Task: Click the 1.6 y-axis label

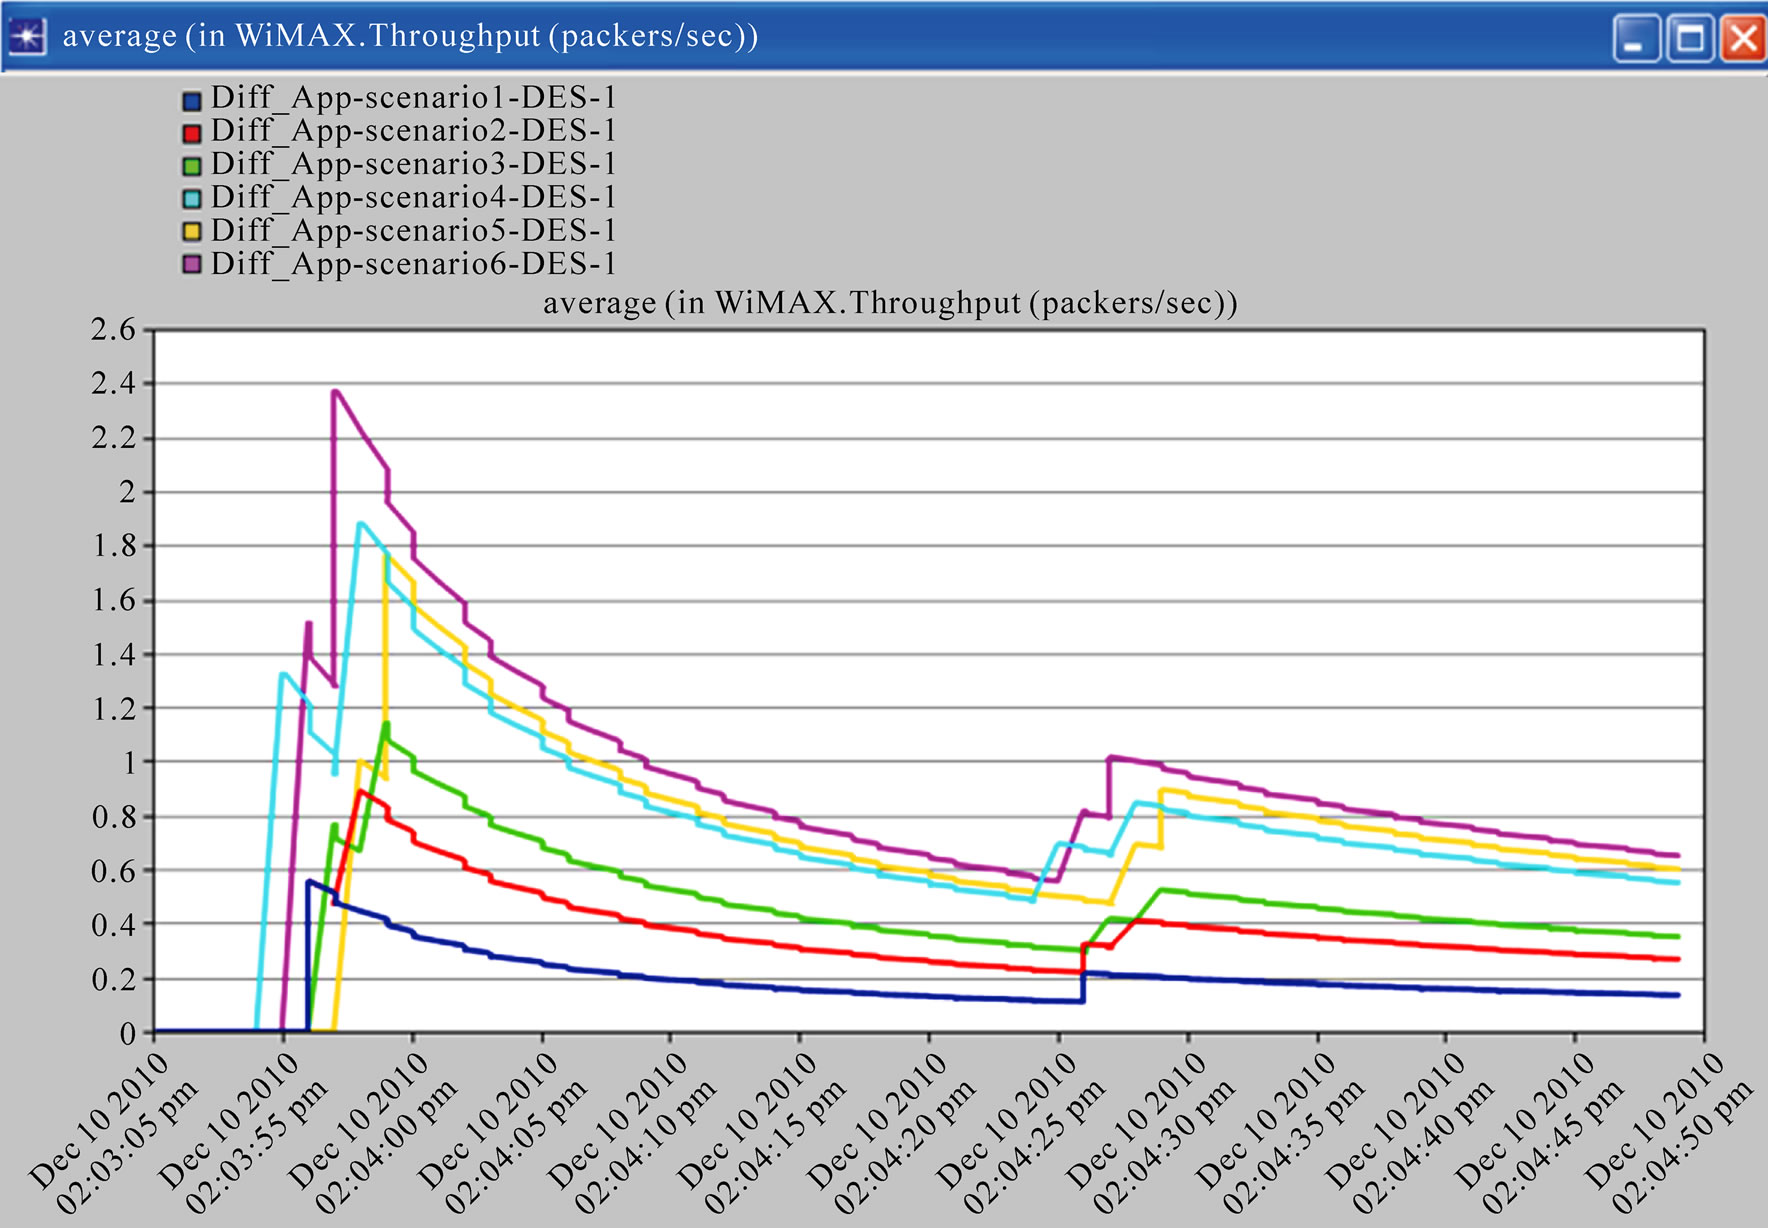Action: coord(113,600)
